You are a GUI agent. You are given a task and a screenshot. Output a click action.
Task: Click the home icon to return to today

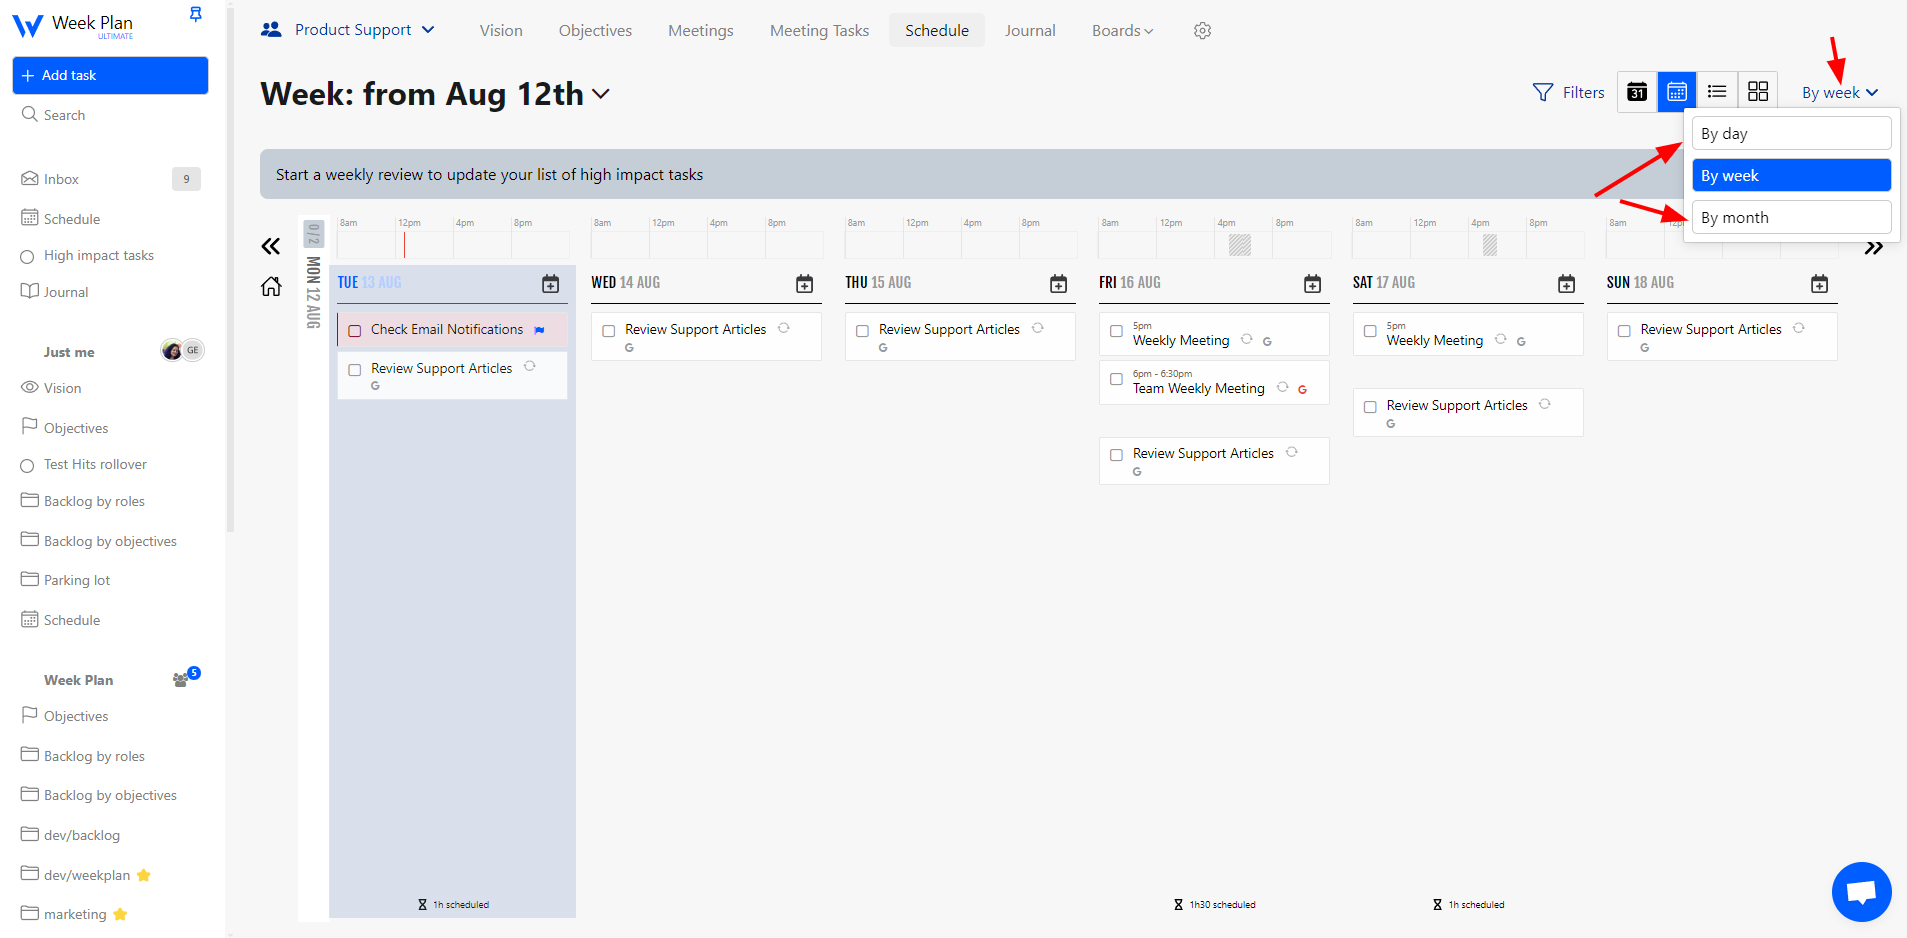click(271, 287)
